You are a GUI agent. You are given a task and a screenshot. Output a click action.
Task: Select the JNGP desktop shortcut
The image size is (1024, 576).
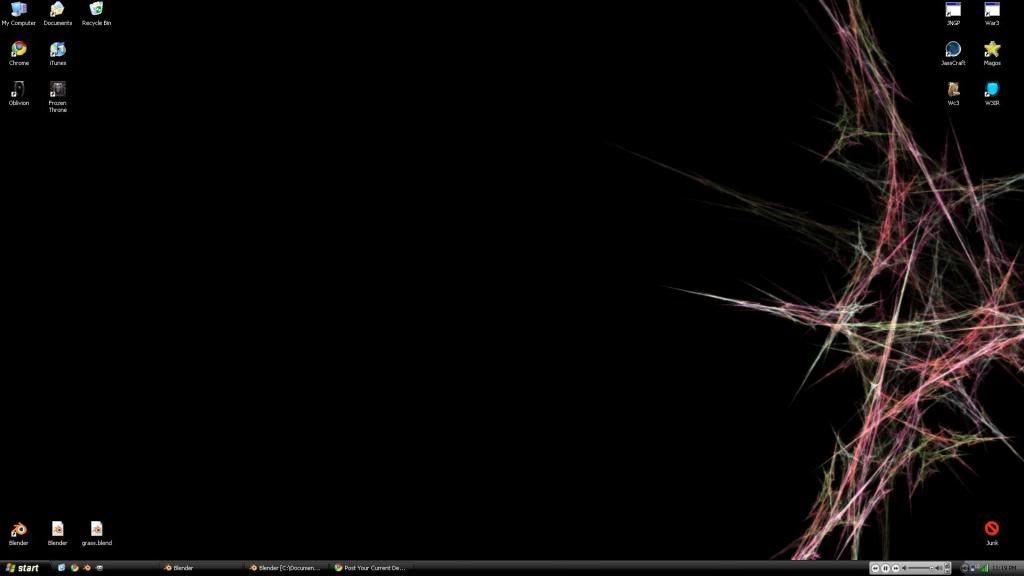coord(953,14)
